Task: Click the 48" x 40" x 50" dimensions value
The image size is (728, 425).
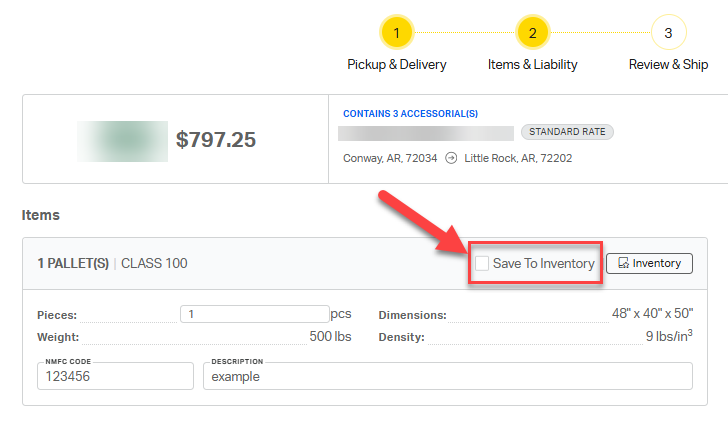Action: 652,314
